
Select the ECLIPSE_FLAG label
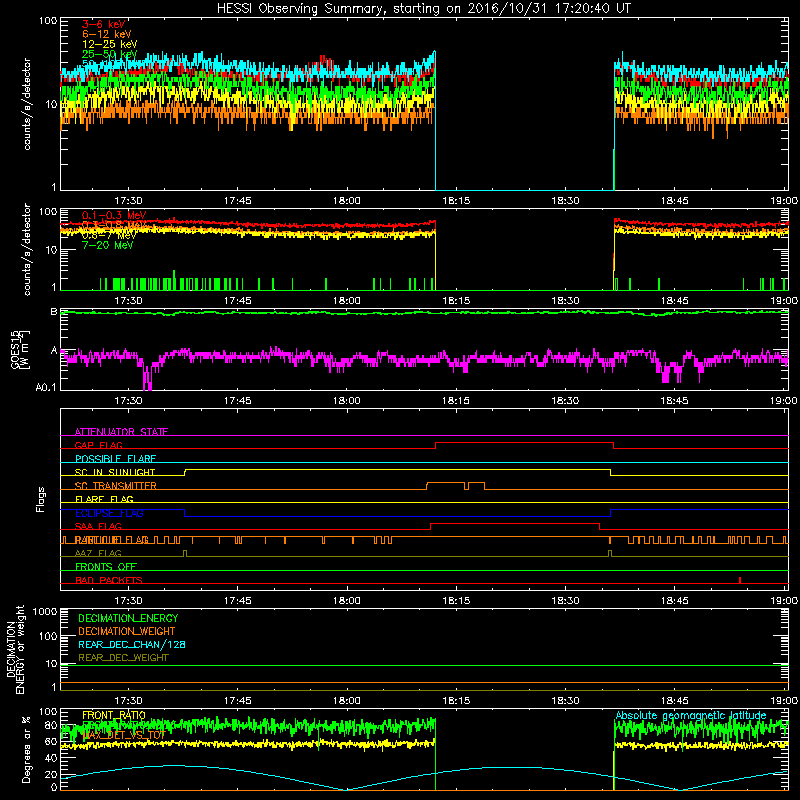(x=109, y=513)
